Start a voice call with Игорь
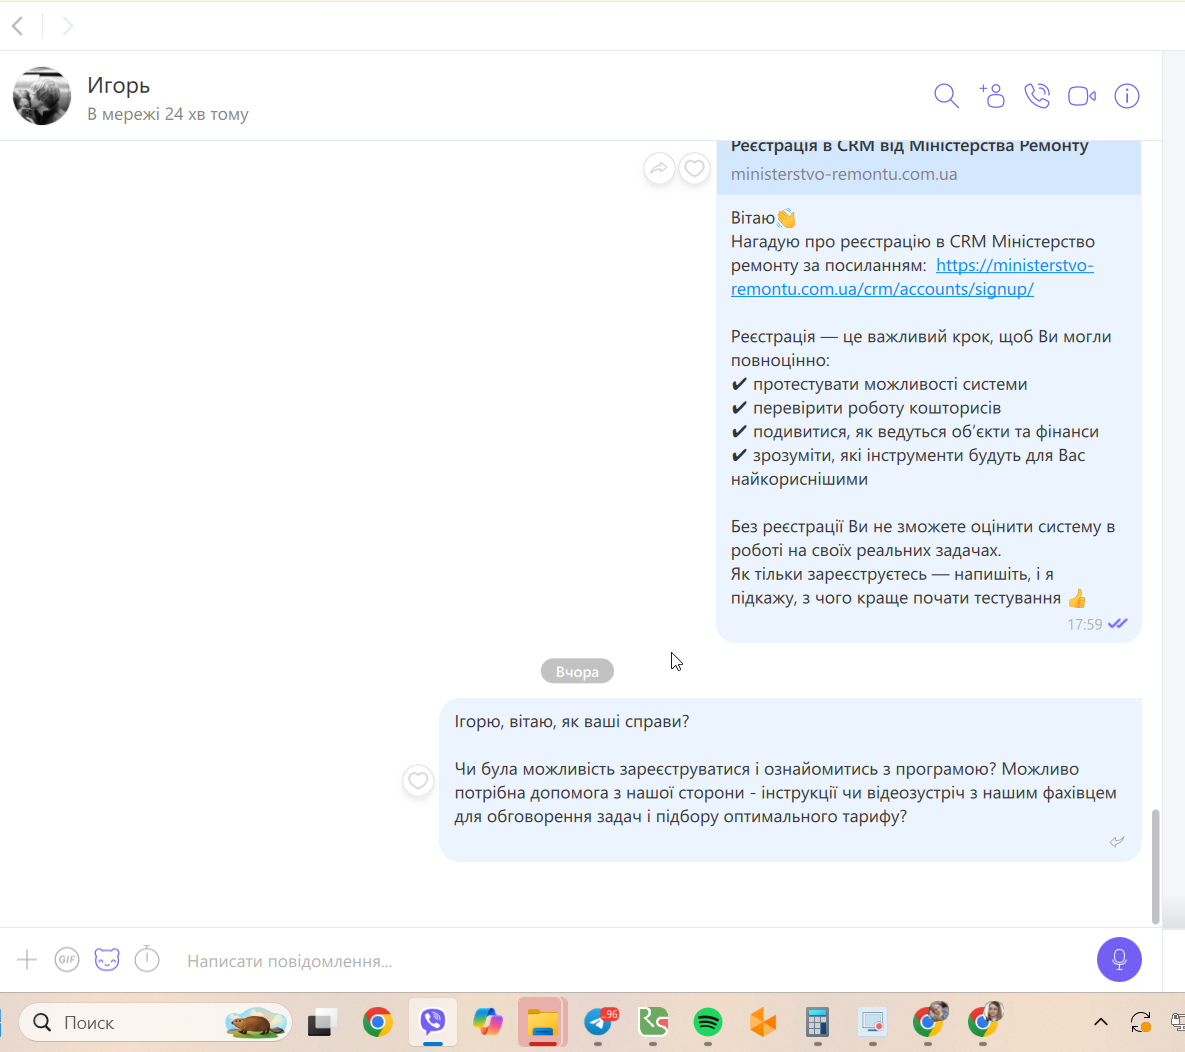Image resolution: width=1185 pixels, height=1052 pixels. pyautogui.click(x=1037, y=96)
